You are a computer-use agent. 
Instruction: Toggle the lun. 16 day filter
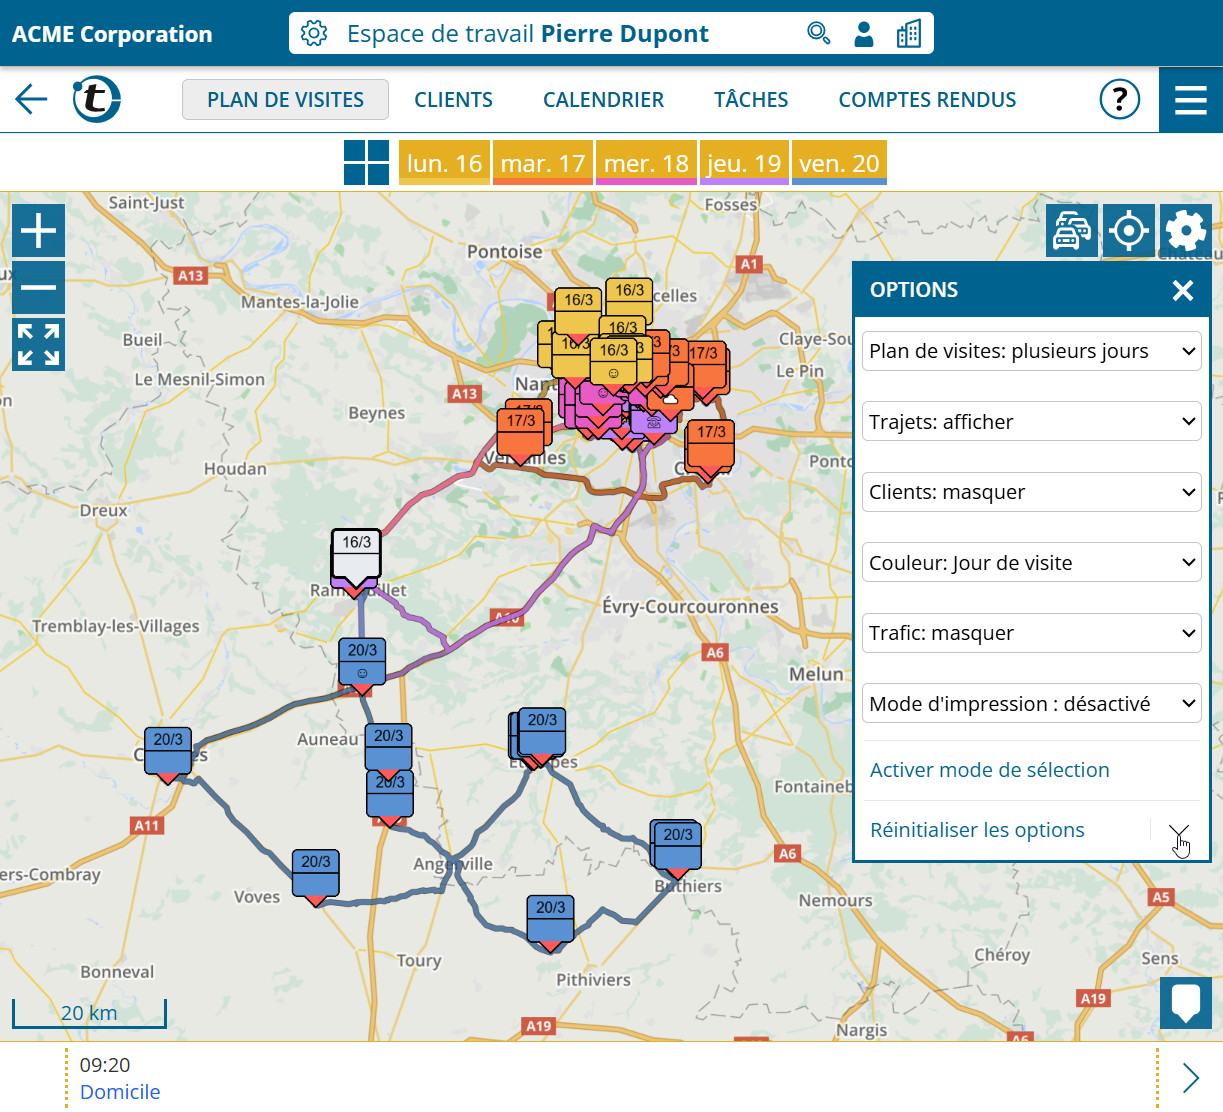click(x=444, y=163)
